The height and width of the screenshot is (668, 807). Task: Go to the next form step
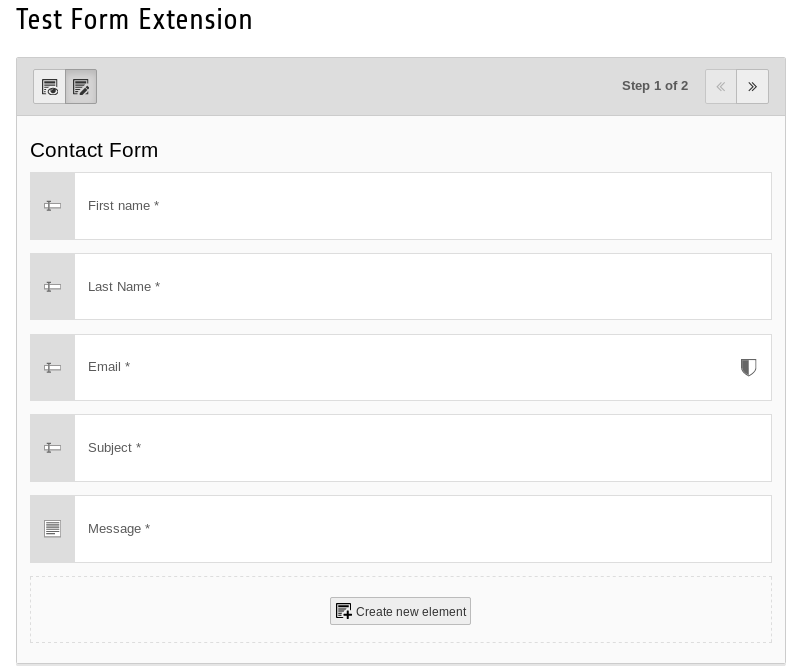[752, 87]
